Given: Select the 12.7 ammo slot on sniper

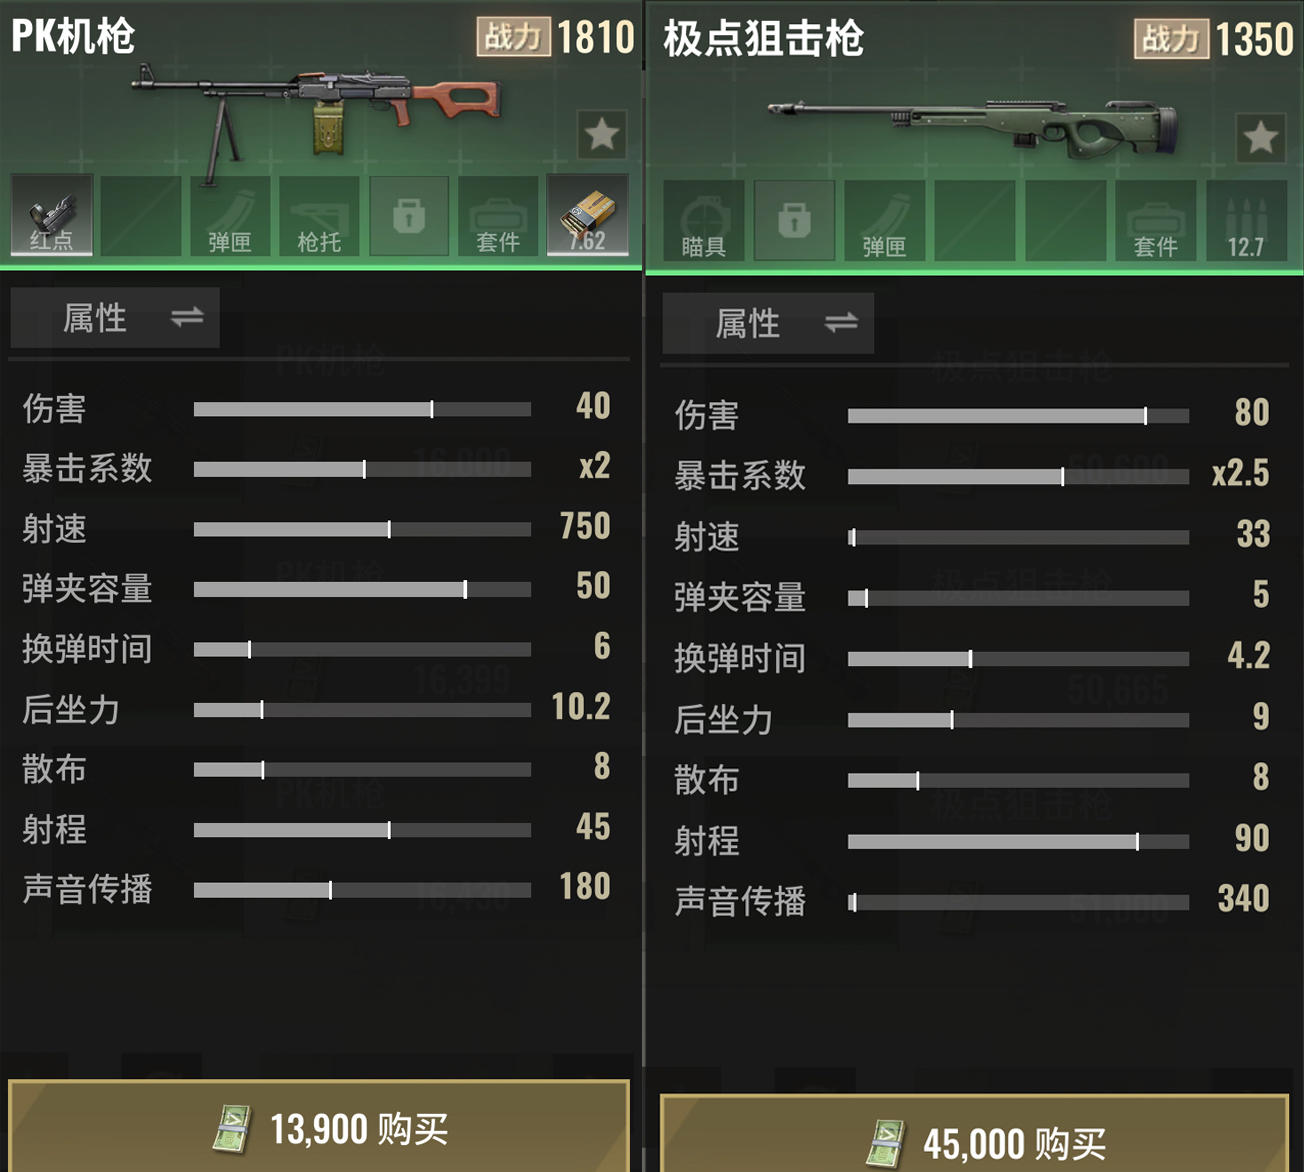Looking at the screenshot, I should click(1246, 221).
